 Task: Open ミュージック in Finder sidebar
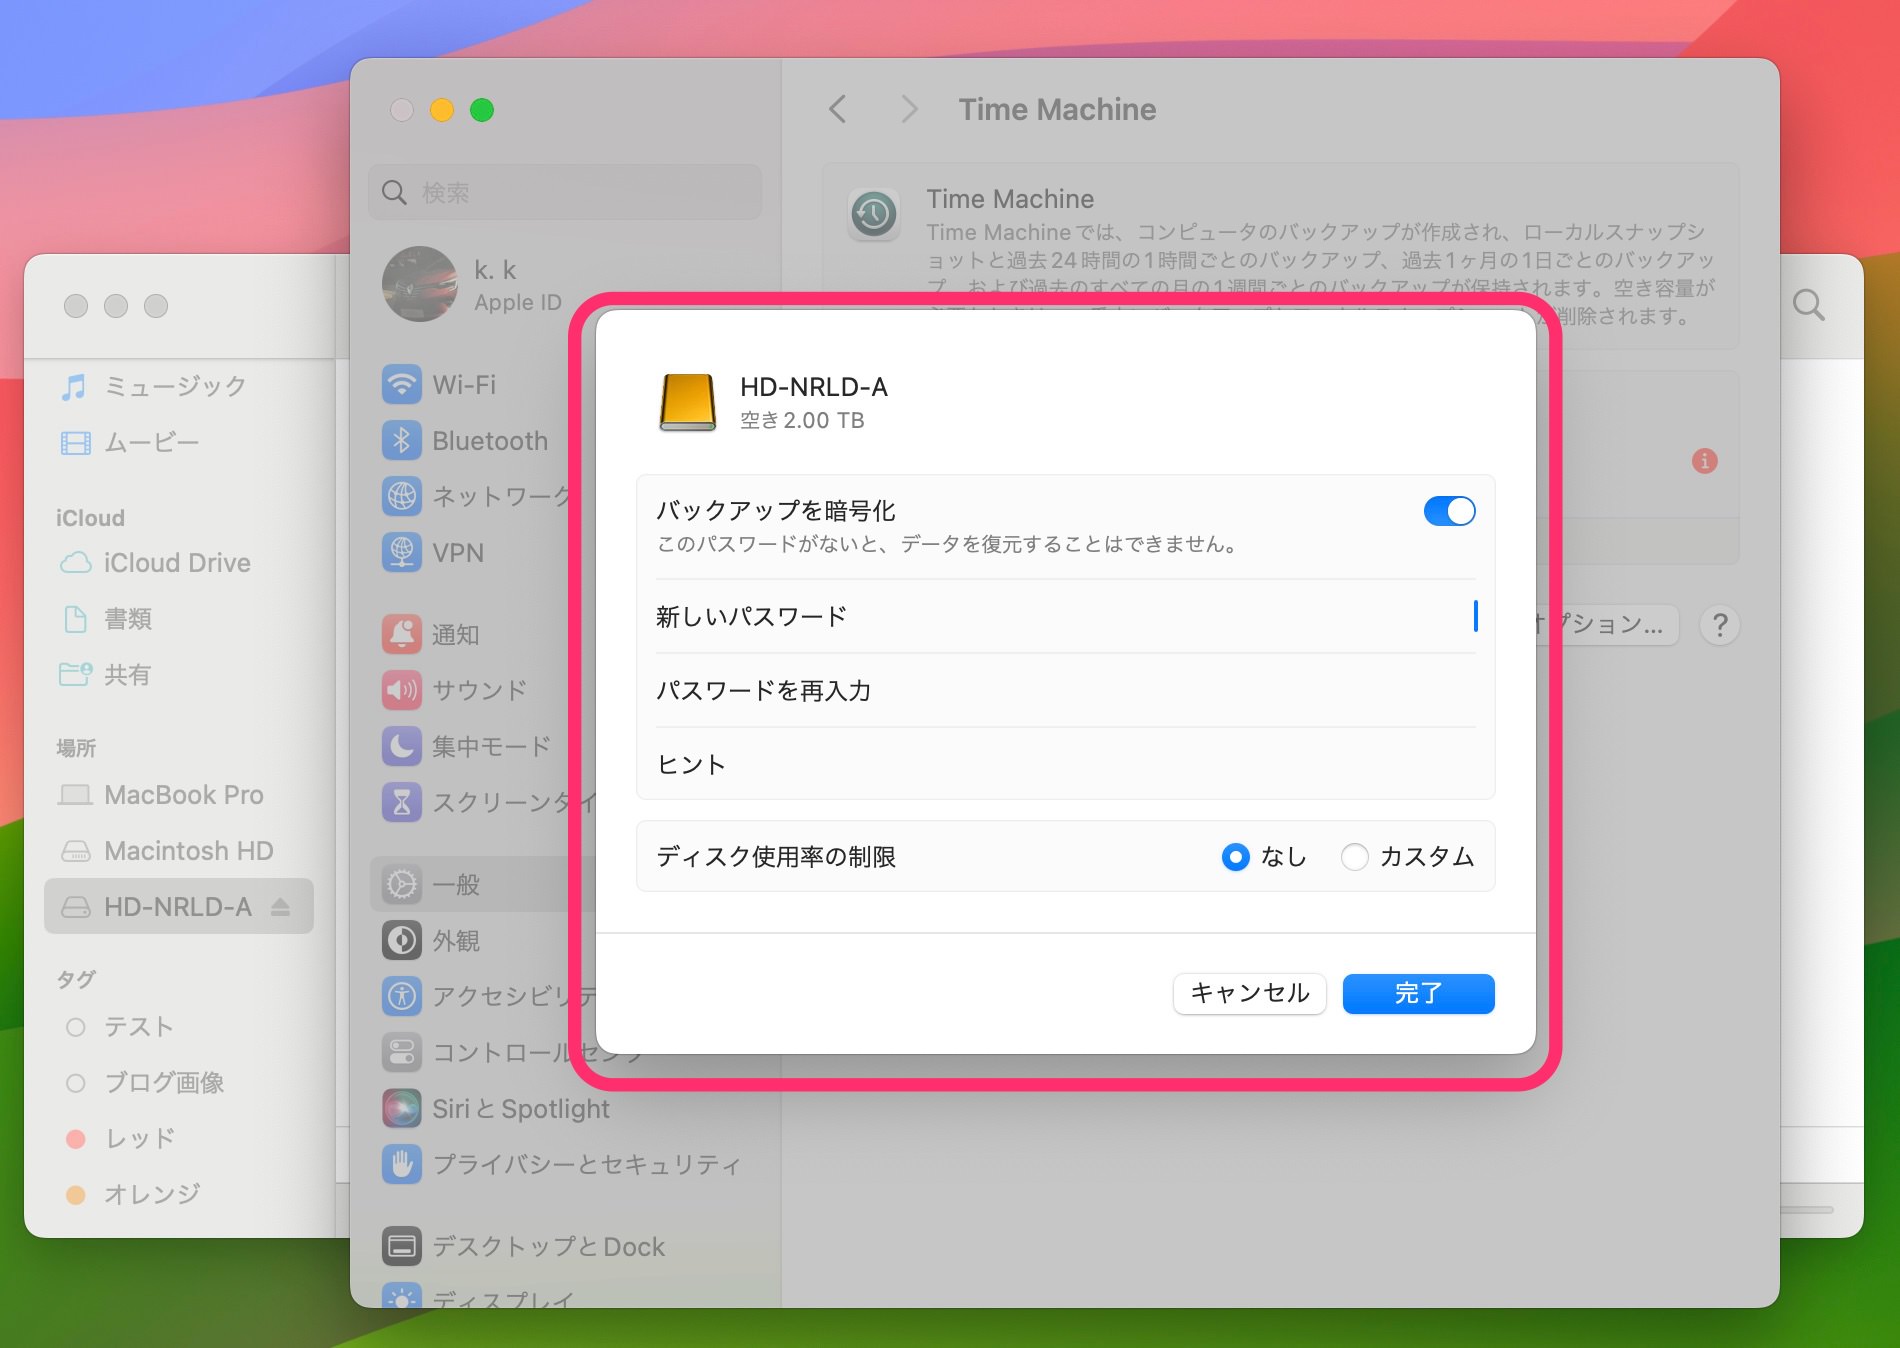click(x=178, y=386)
